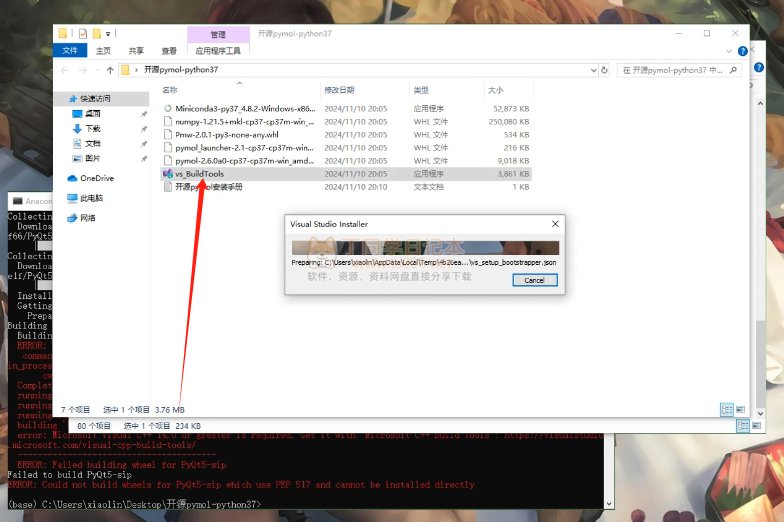Cancel the Visual Studio Installer dialog
Screen dimensions: 784x522
click(x=534, y=280)
